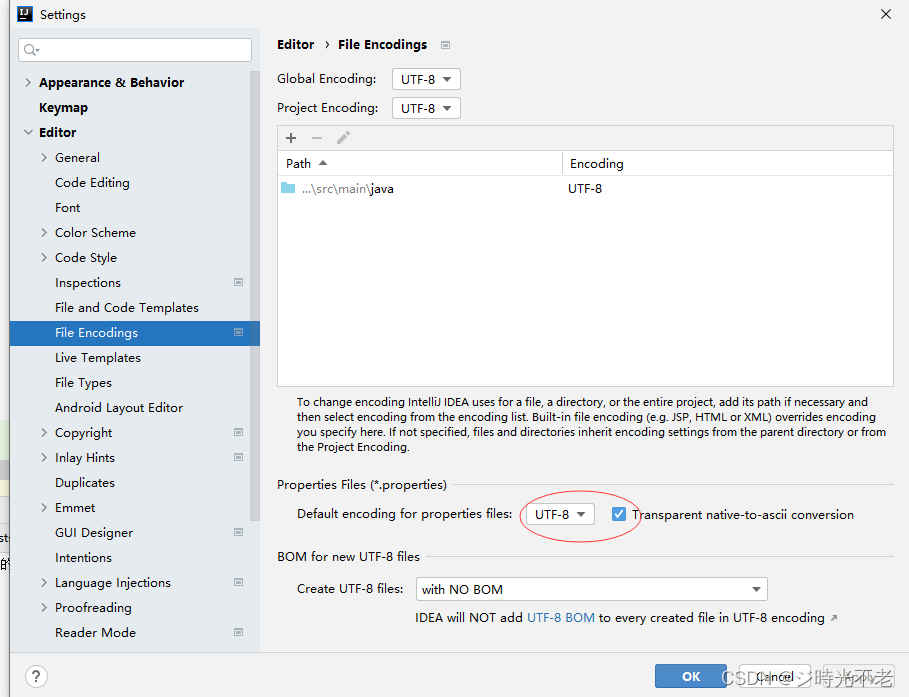Expand the Color Scheme node

[x=44, y=232]
